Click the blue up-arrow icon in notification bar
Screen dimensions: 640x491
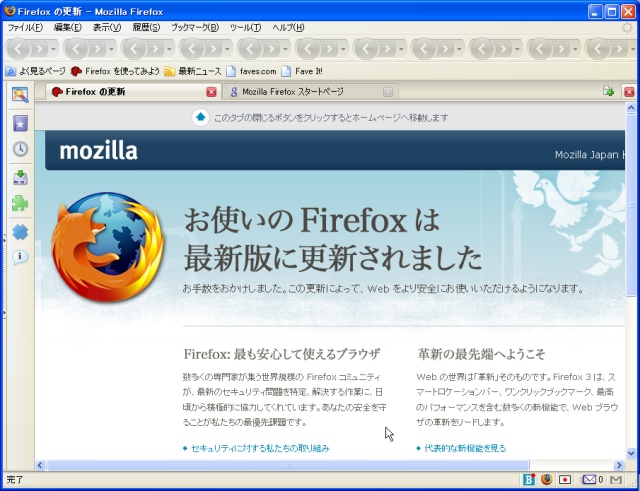(200, 118)
